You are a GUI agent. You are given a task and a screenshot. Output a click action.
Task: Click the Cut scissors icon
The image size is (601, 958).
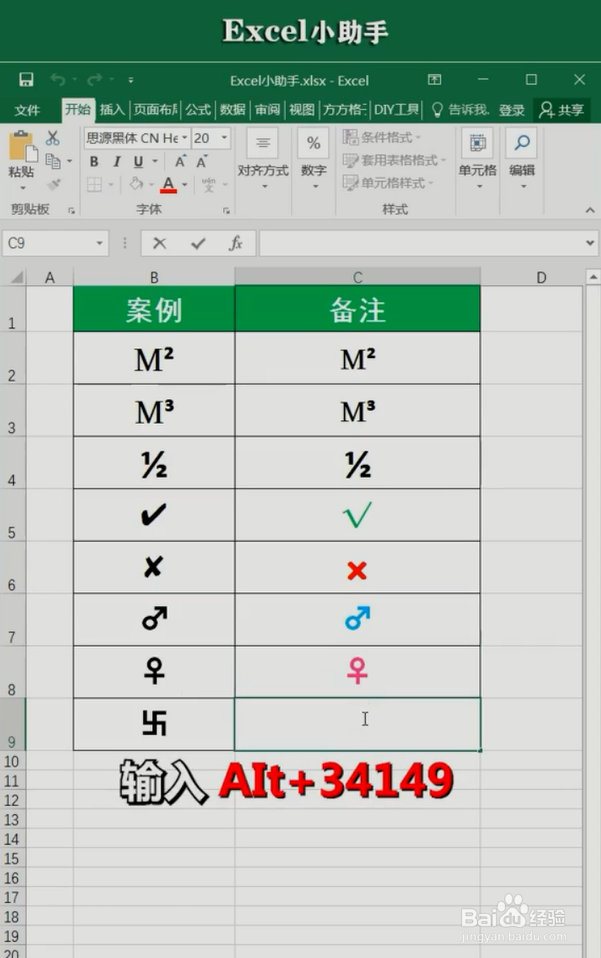point(53,139)
